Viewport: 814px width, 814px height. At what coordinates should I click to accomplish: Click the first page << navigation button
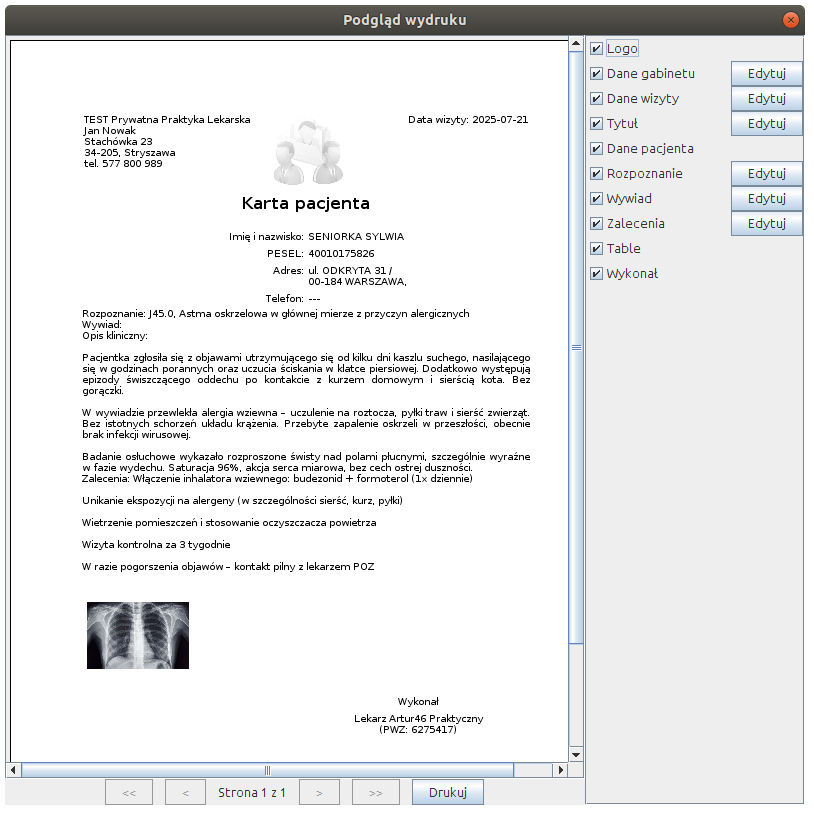[129, 793]
